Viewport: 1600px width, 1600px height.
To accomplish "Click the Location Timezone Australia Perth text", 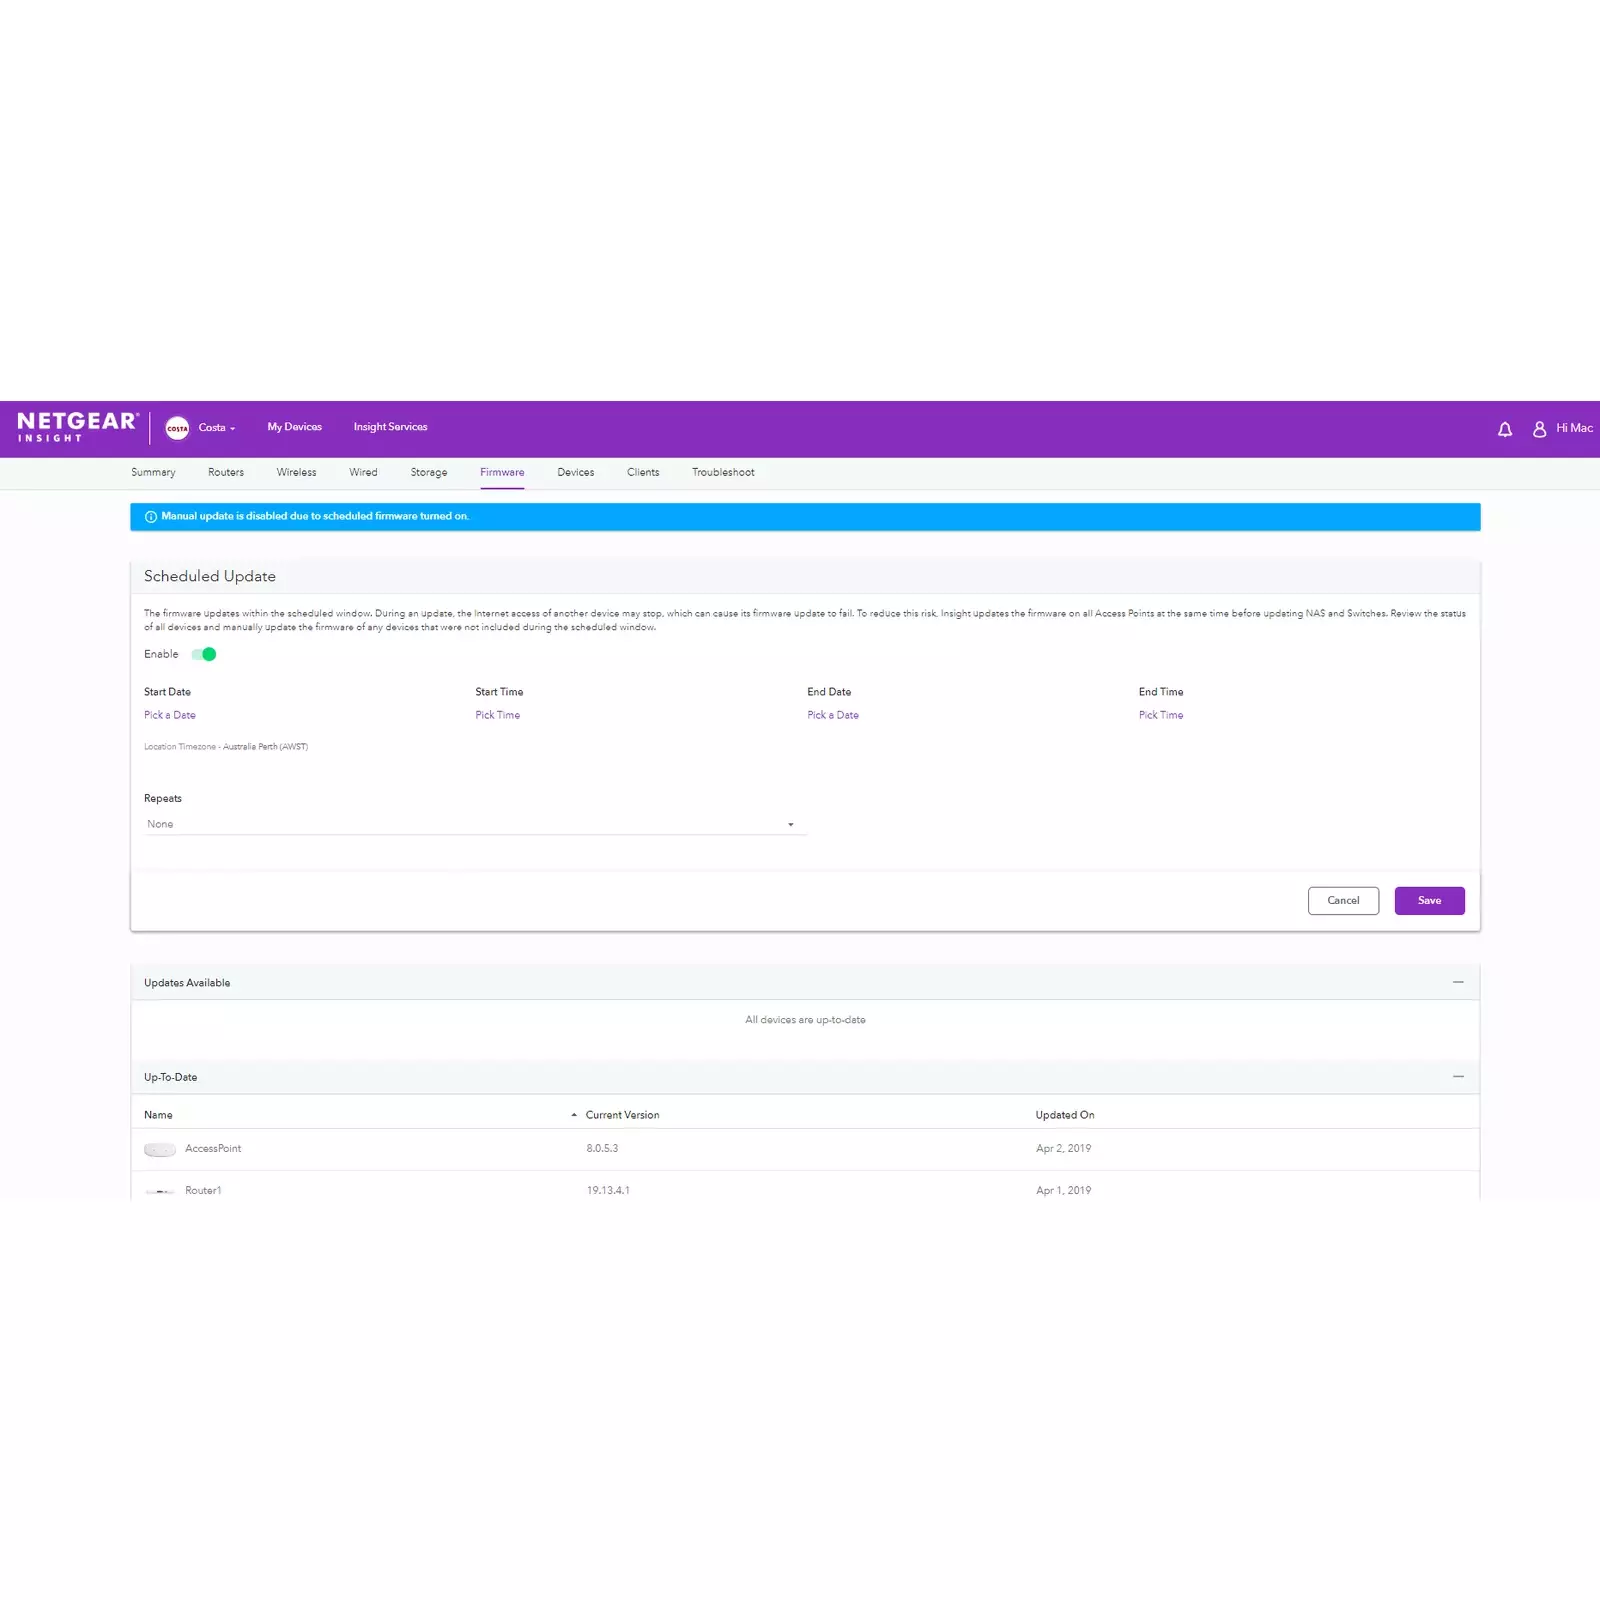I will click(x=226, y=747).
